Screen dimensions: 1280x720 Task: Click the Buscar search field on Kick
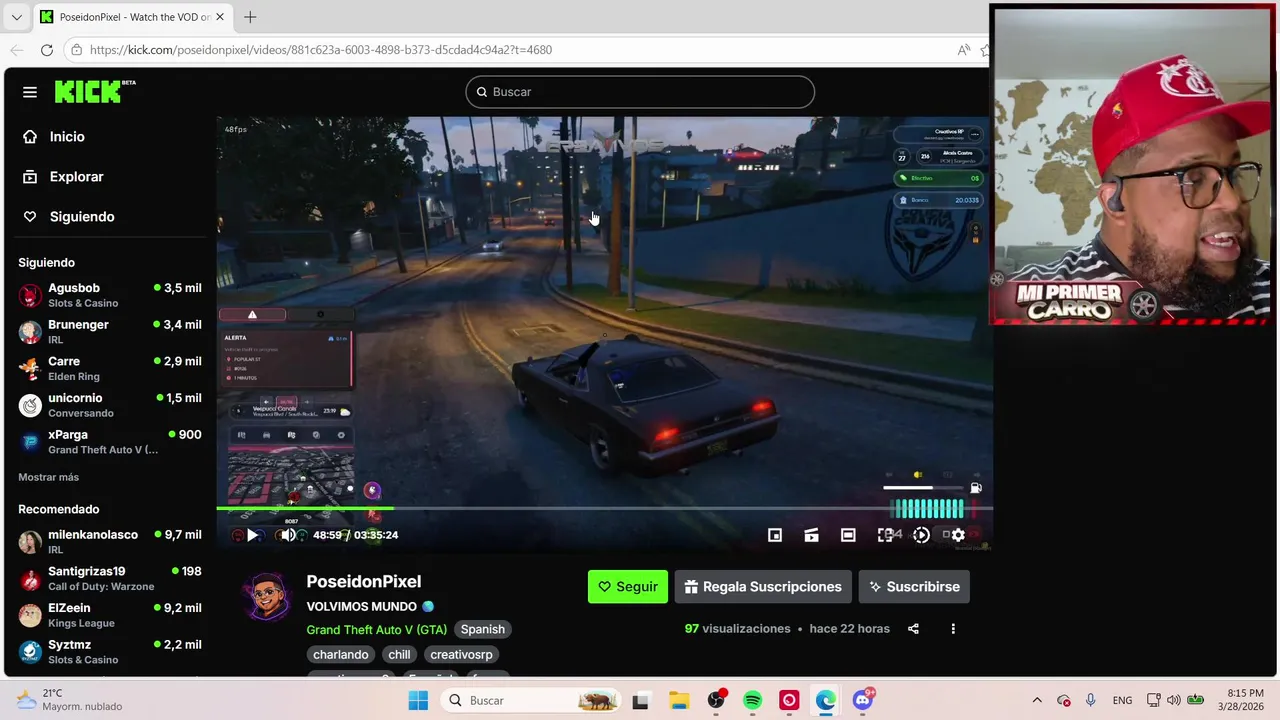(640, 92)
